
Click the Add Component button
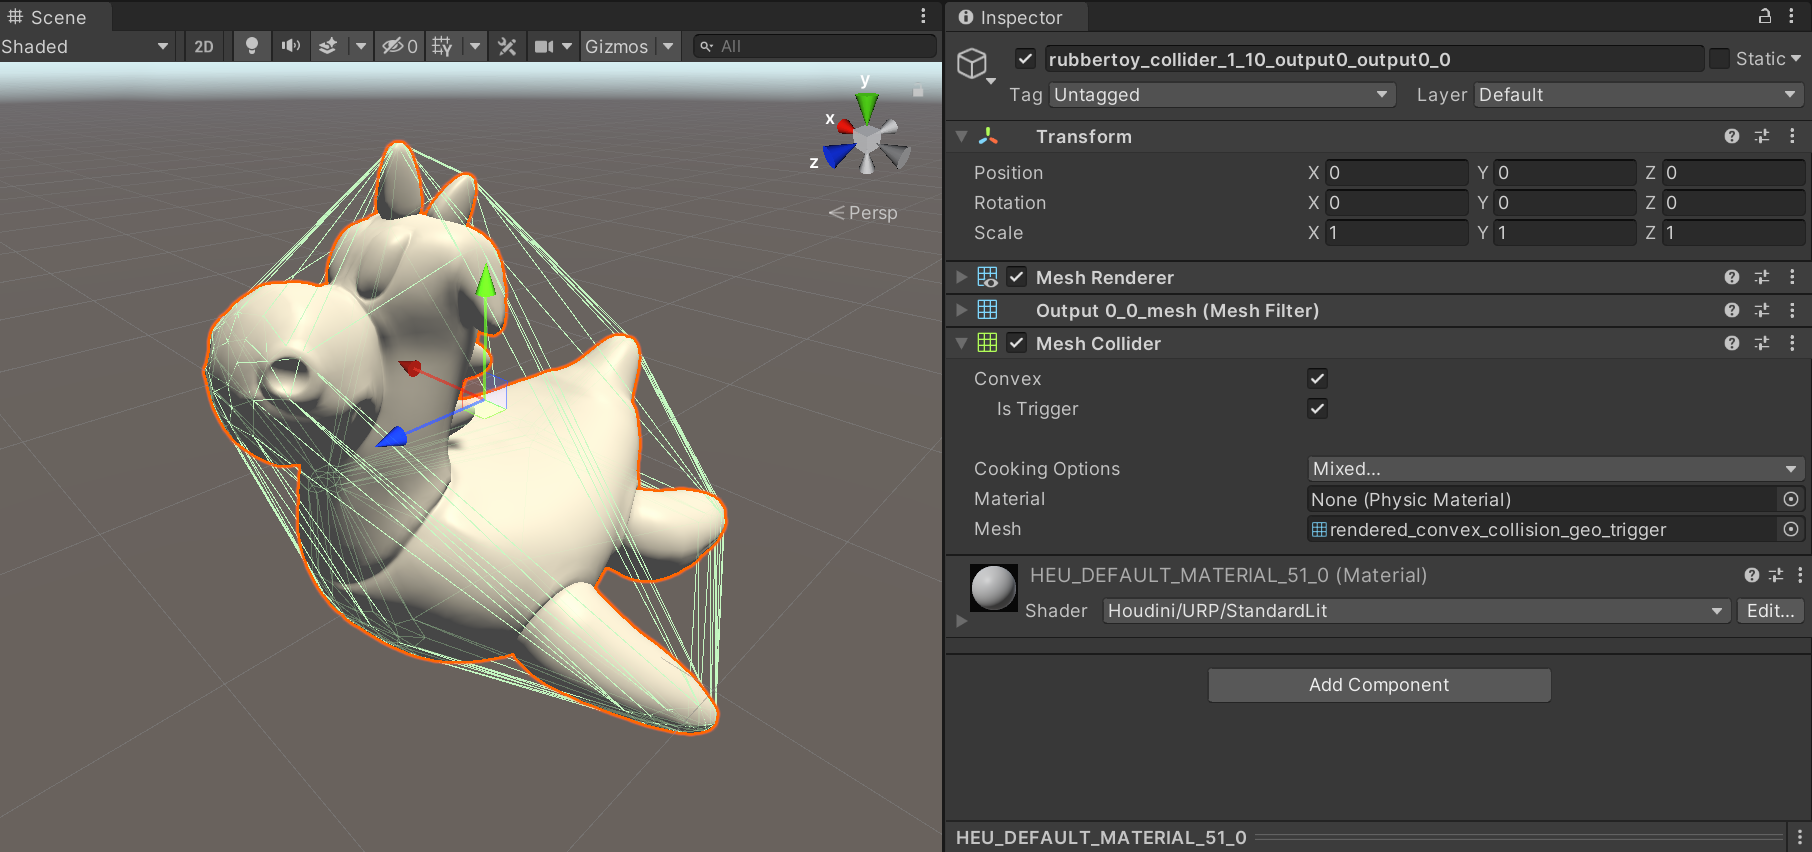click(1379, 685)
